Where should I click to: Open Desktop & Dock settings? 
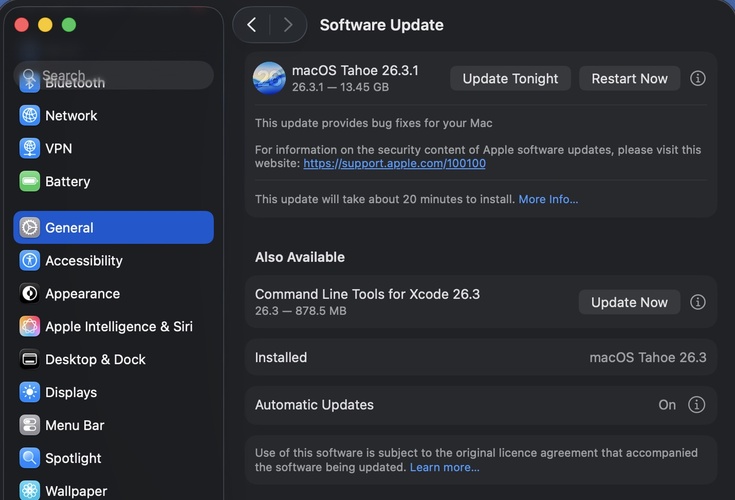pyautogui.click(x=113, y=359)
